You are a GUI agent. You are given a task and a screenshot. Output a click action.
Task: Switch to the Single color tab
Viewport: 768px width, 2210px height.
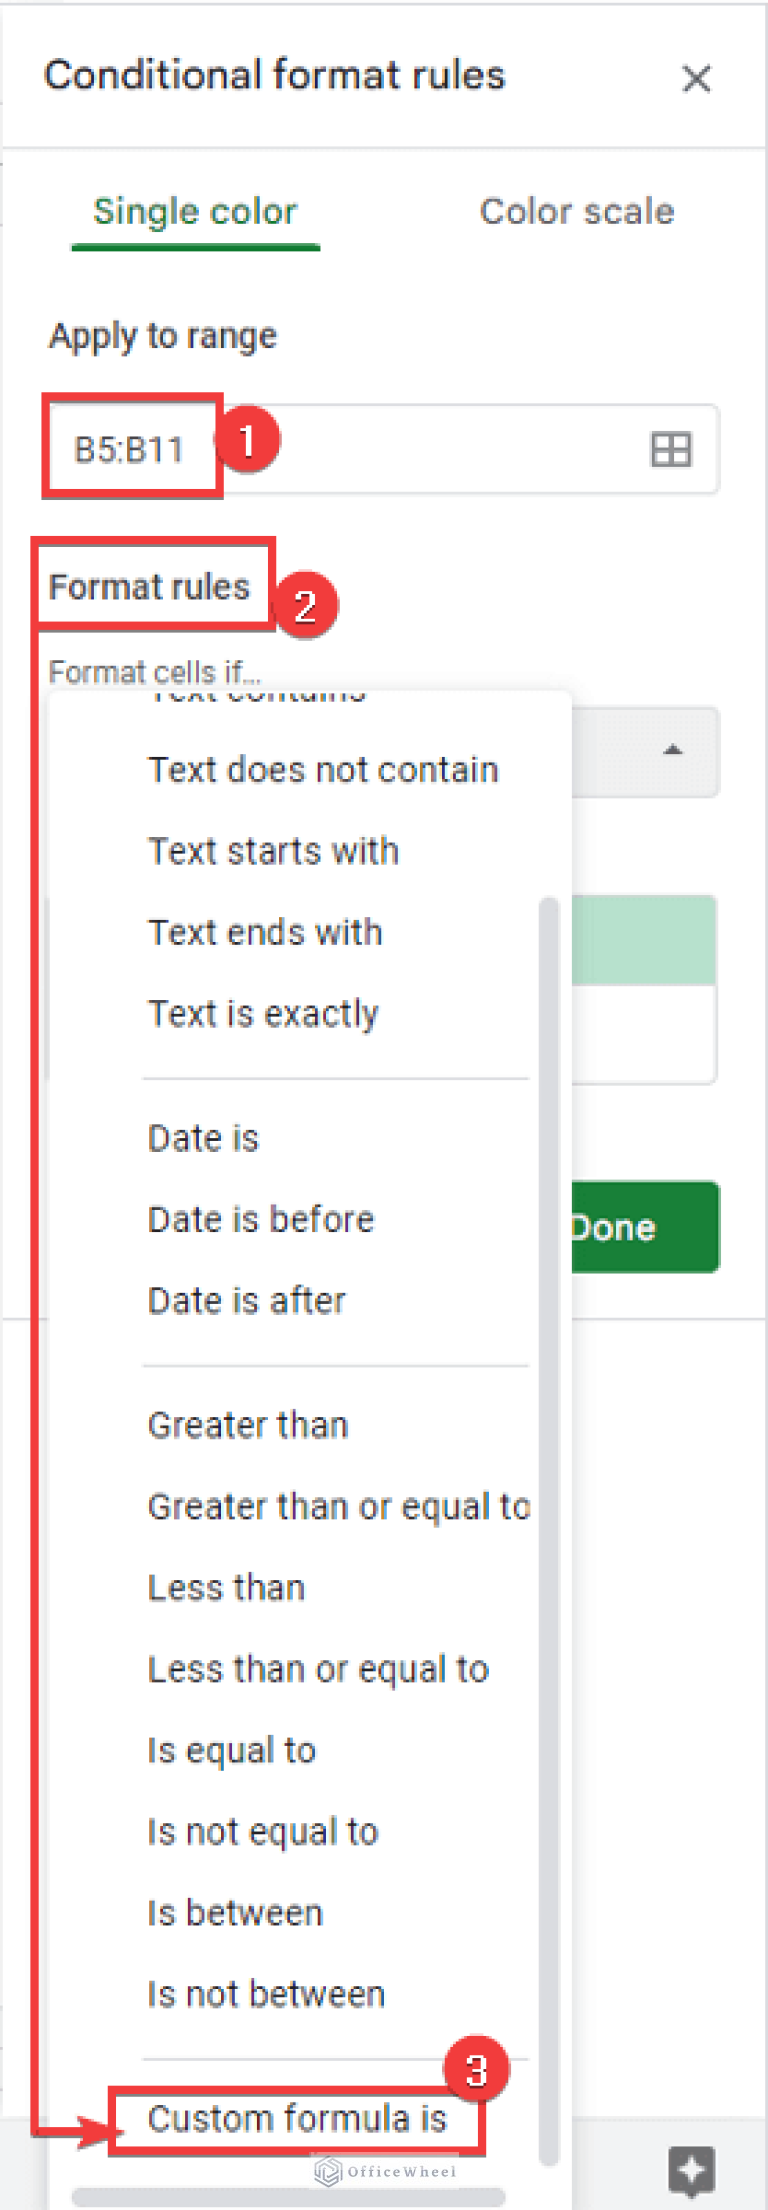point(195,212)
